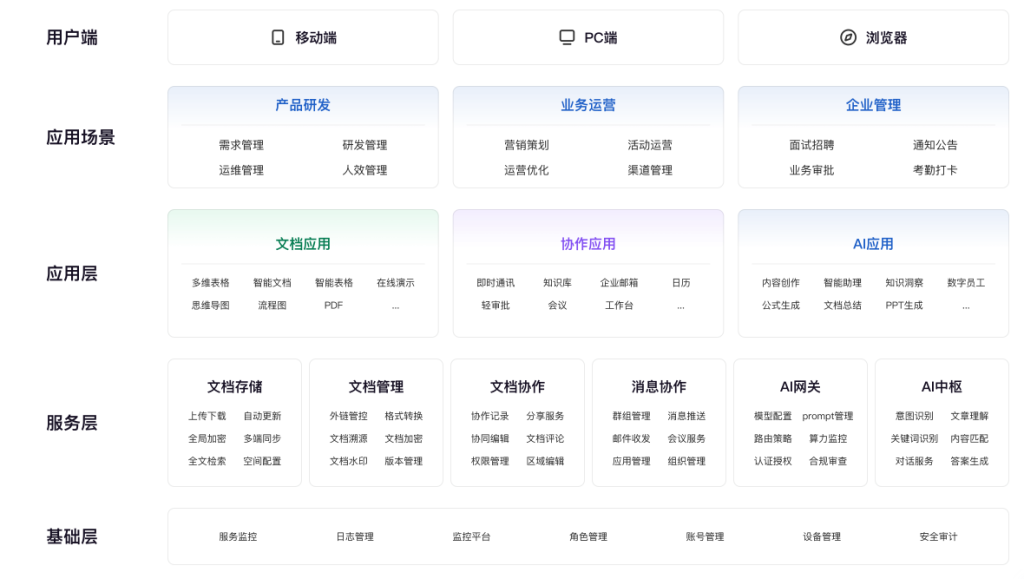Select 企业邮箱 in 协作应用
This screenshot has width=1024, height=579.
pyautogui.click(x=619, y=283)
